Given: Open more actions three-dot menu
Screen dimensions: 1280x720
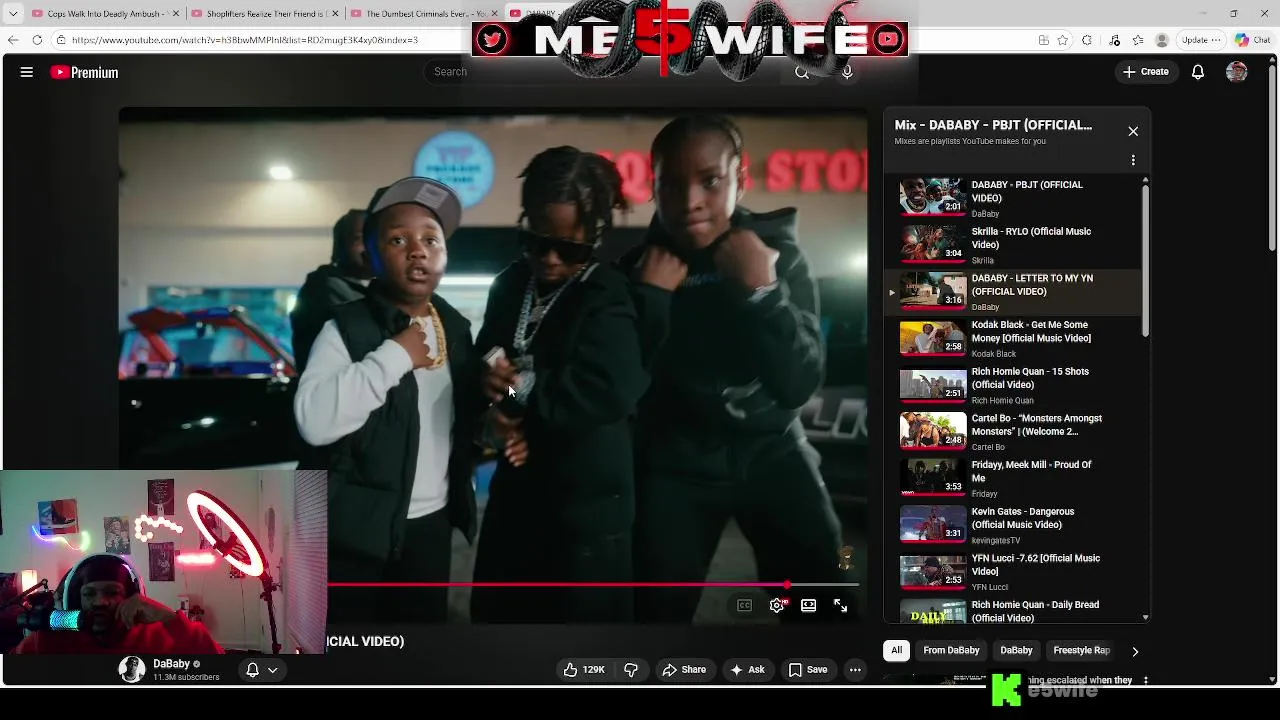Looking at the screenshot, I should (855, 670).
